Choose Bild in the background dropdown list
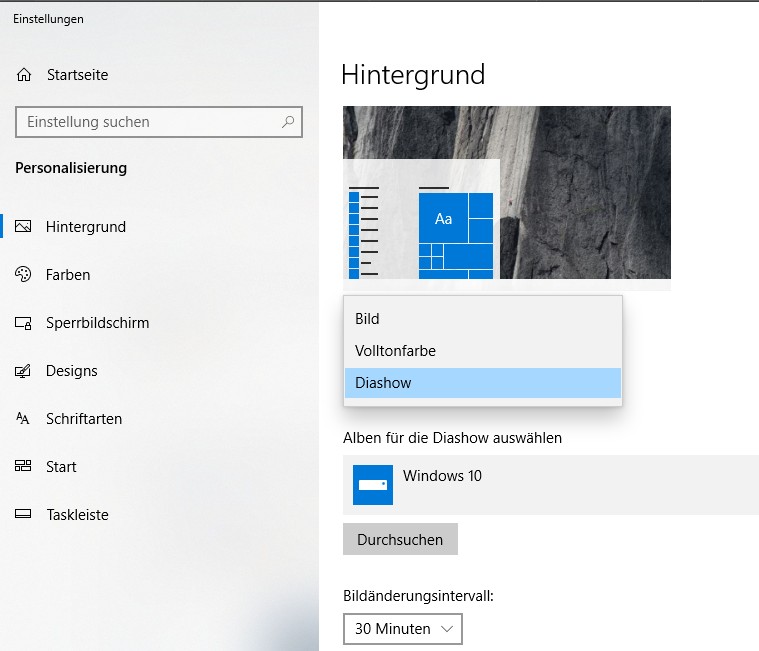The width and height of the screenshot is (759, 651). 483,319
